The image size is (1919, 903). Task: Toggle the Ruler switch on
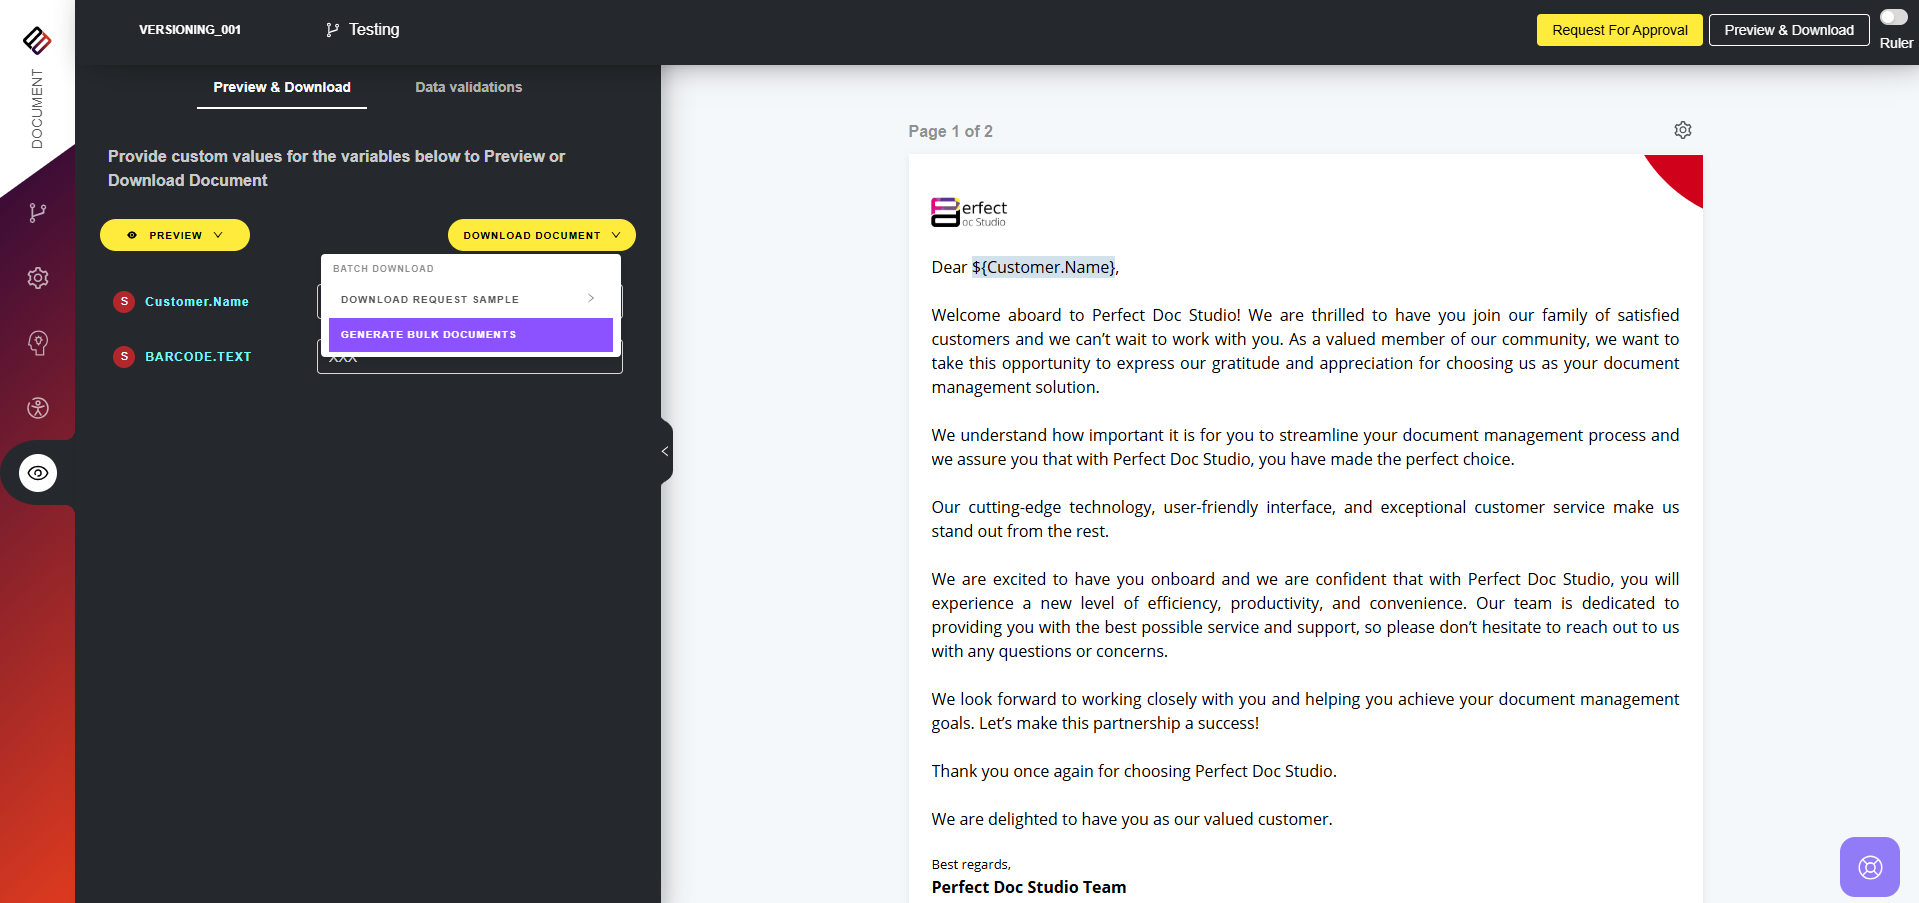point(1893,17)
